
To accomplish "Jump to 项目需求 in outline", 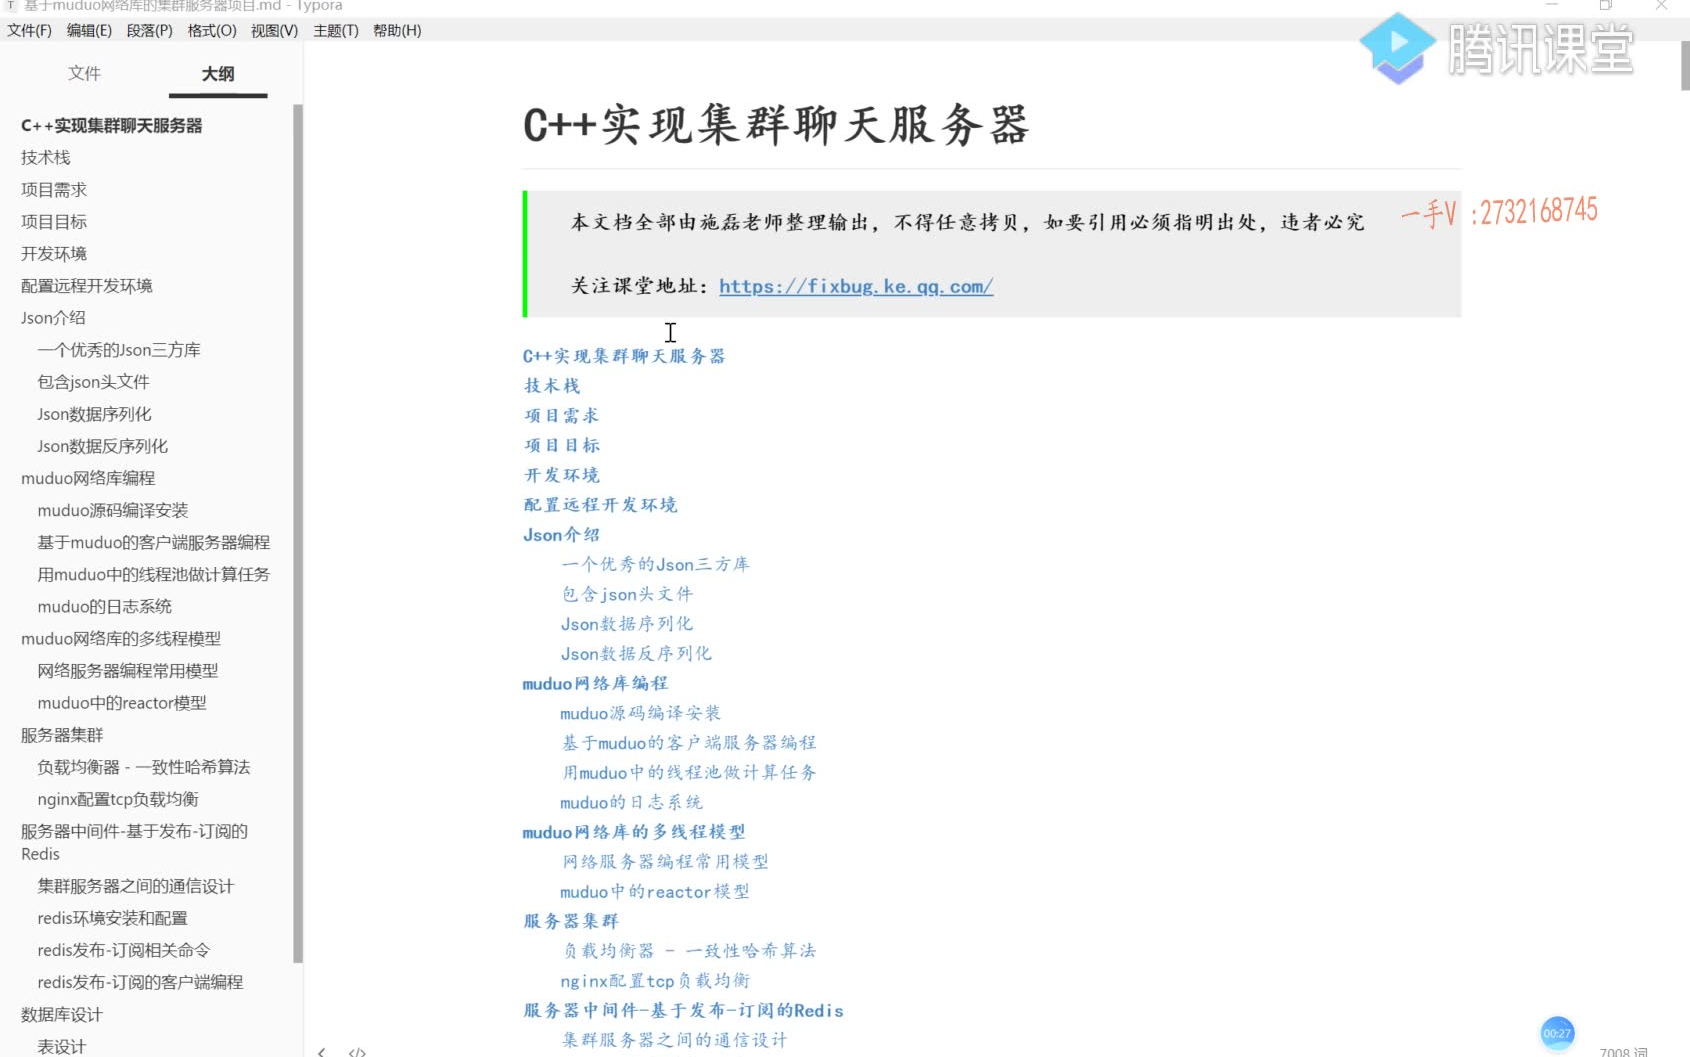I will coord(54,189).
